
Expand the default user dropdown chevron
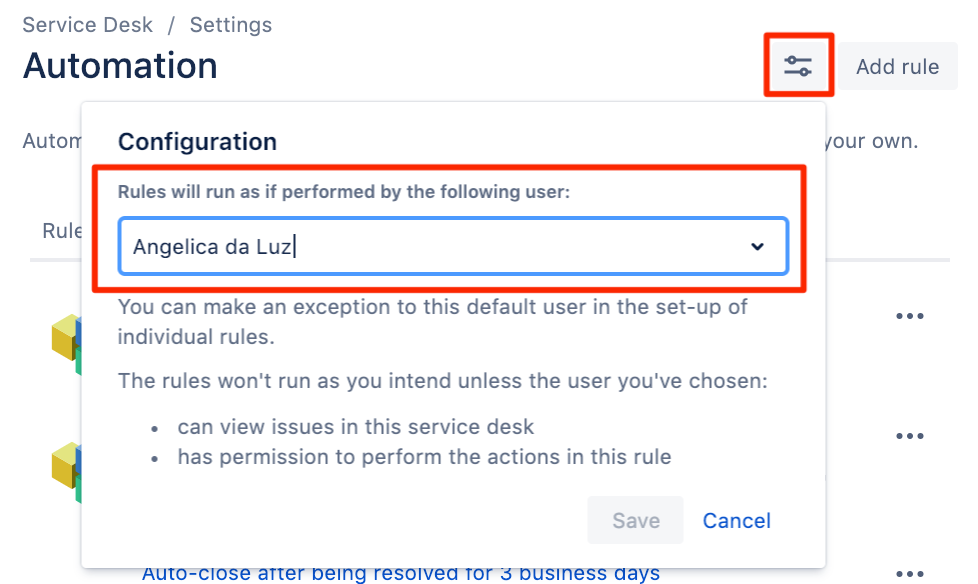[757, 246]
